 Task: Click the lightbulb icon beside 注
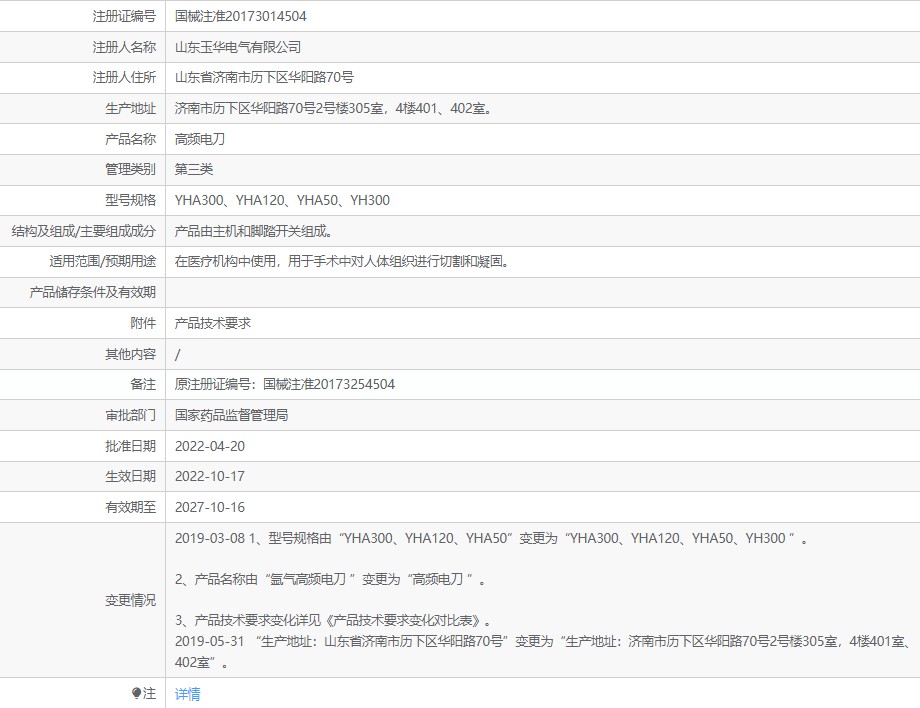click(137, 693)
